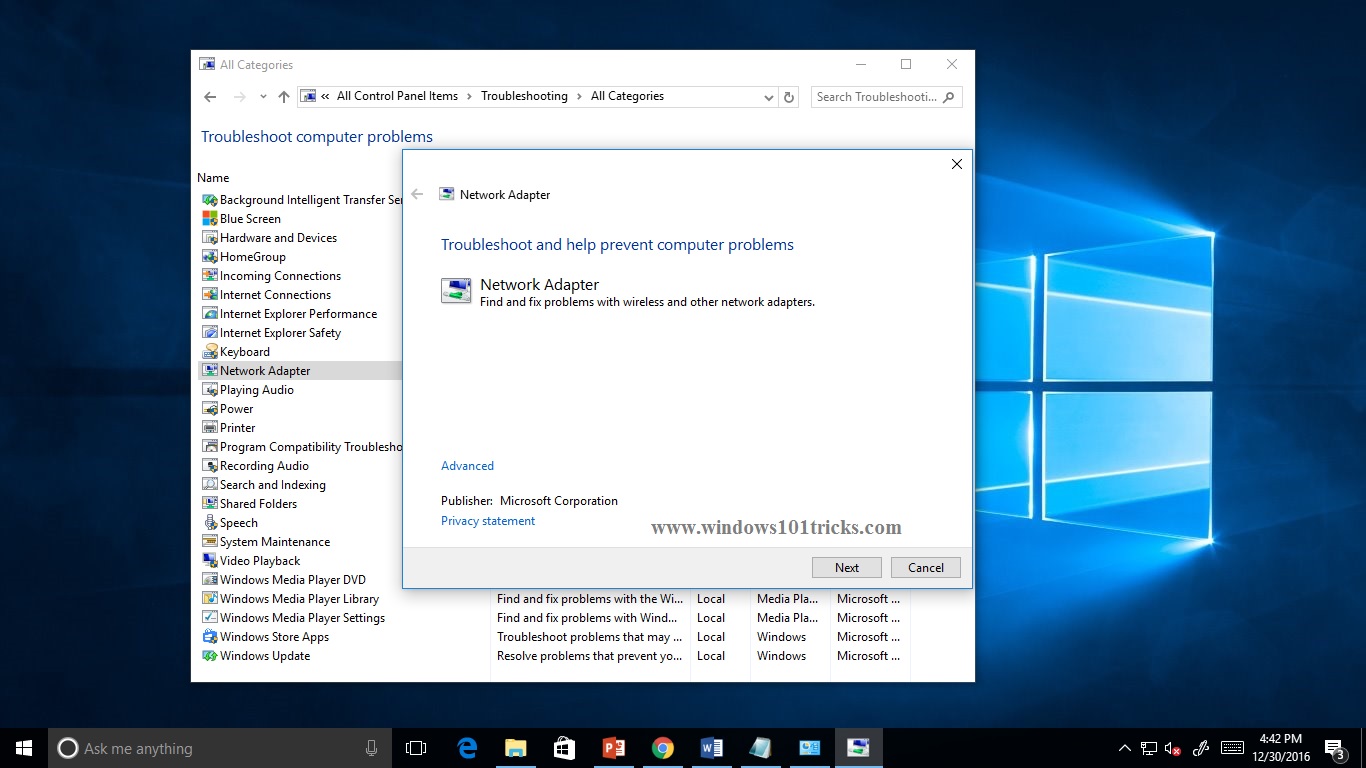Click the Next button to start troubleshooting
This screenshot has height=768, width=1366.
click(846, 567)
